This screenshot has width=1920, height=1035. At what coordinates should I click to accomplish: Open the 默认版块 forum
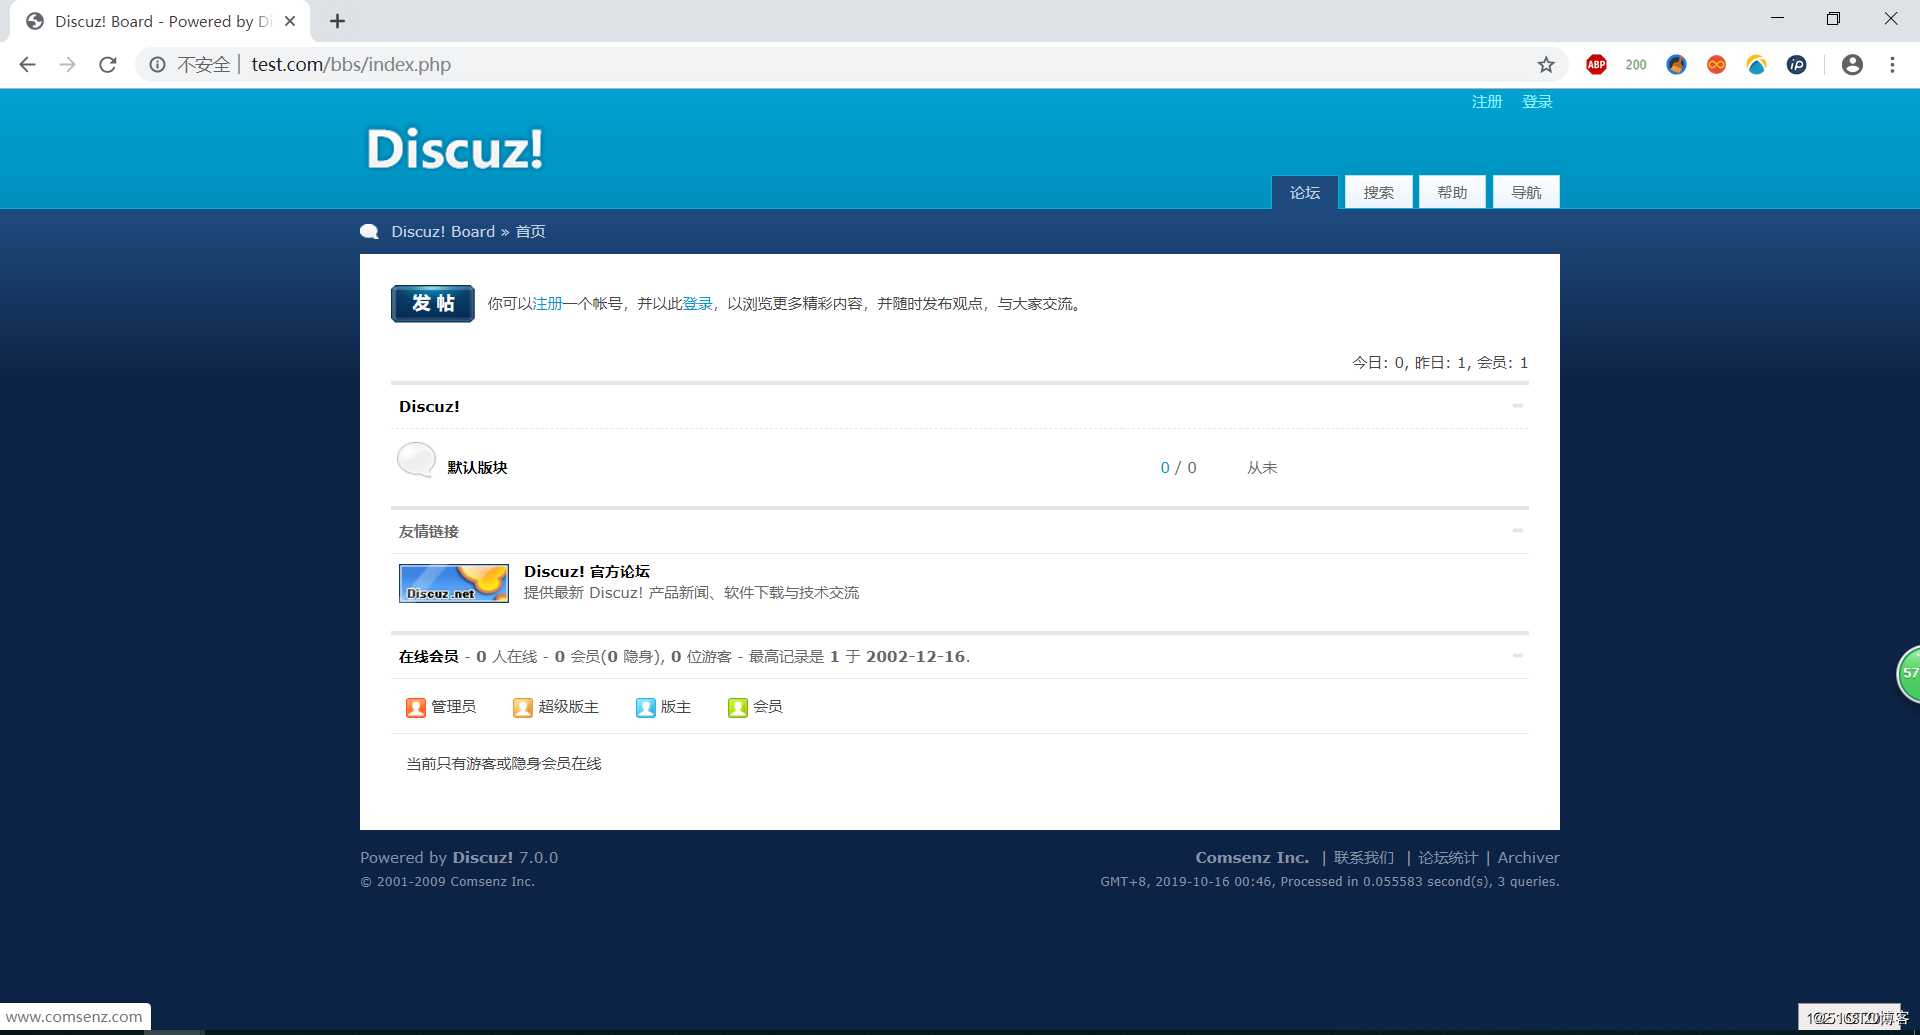[x=477, y=468]
